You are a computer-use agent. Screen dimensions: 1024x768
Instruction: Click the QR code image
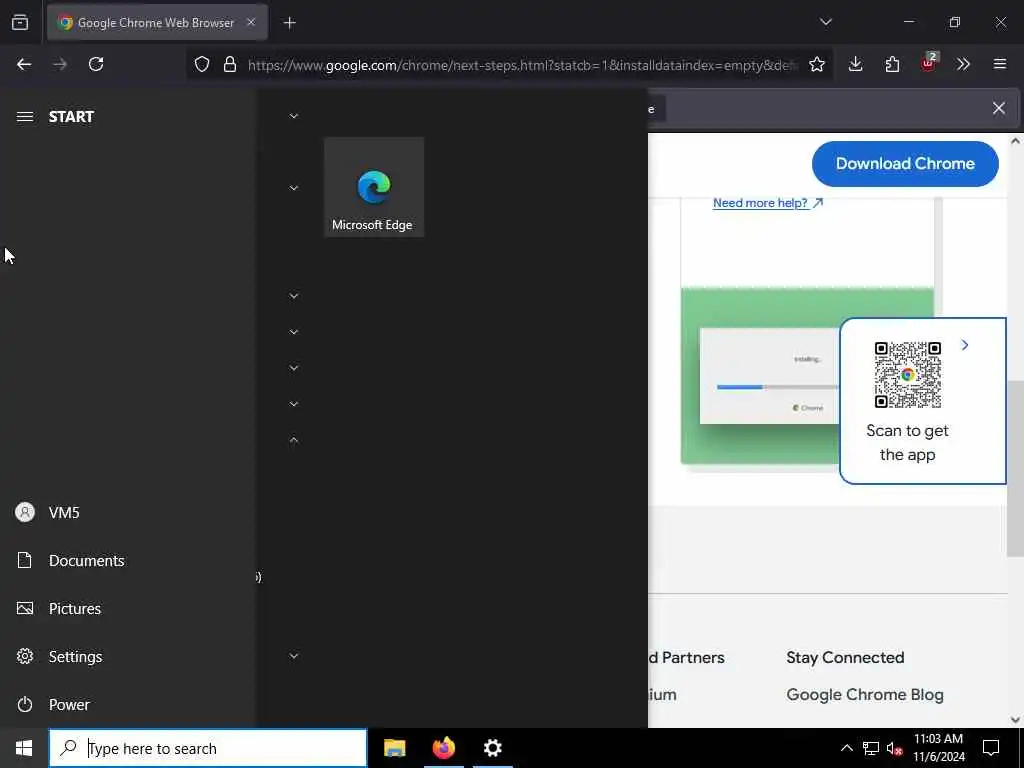tap(907, 375)
